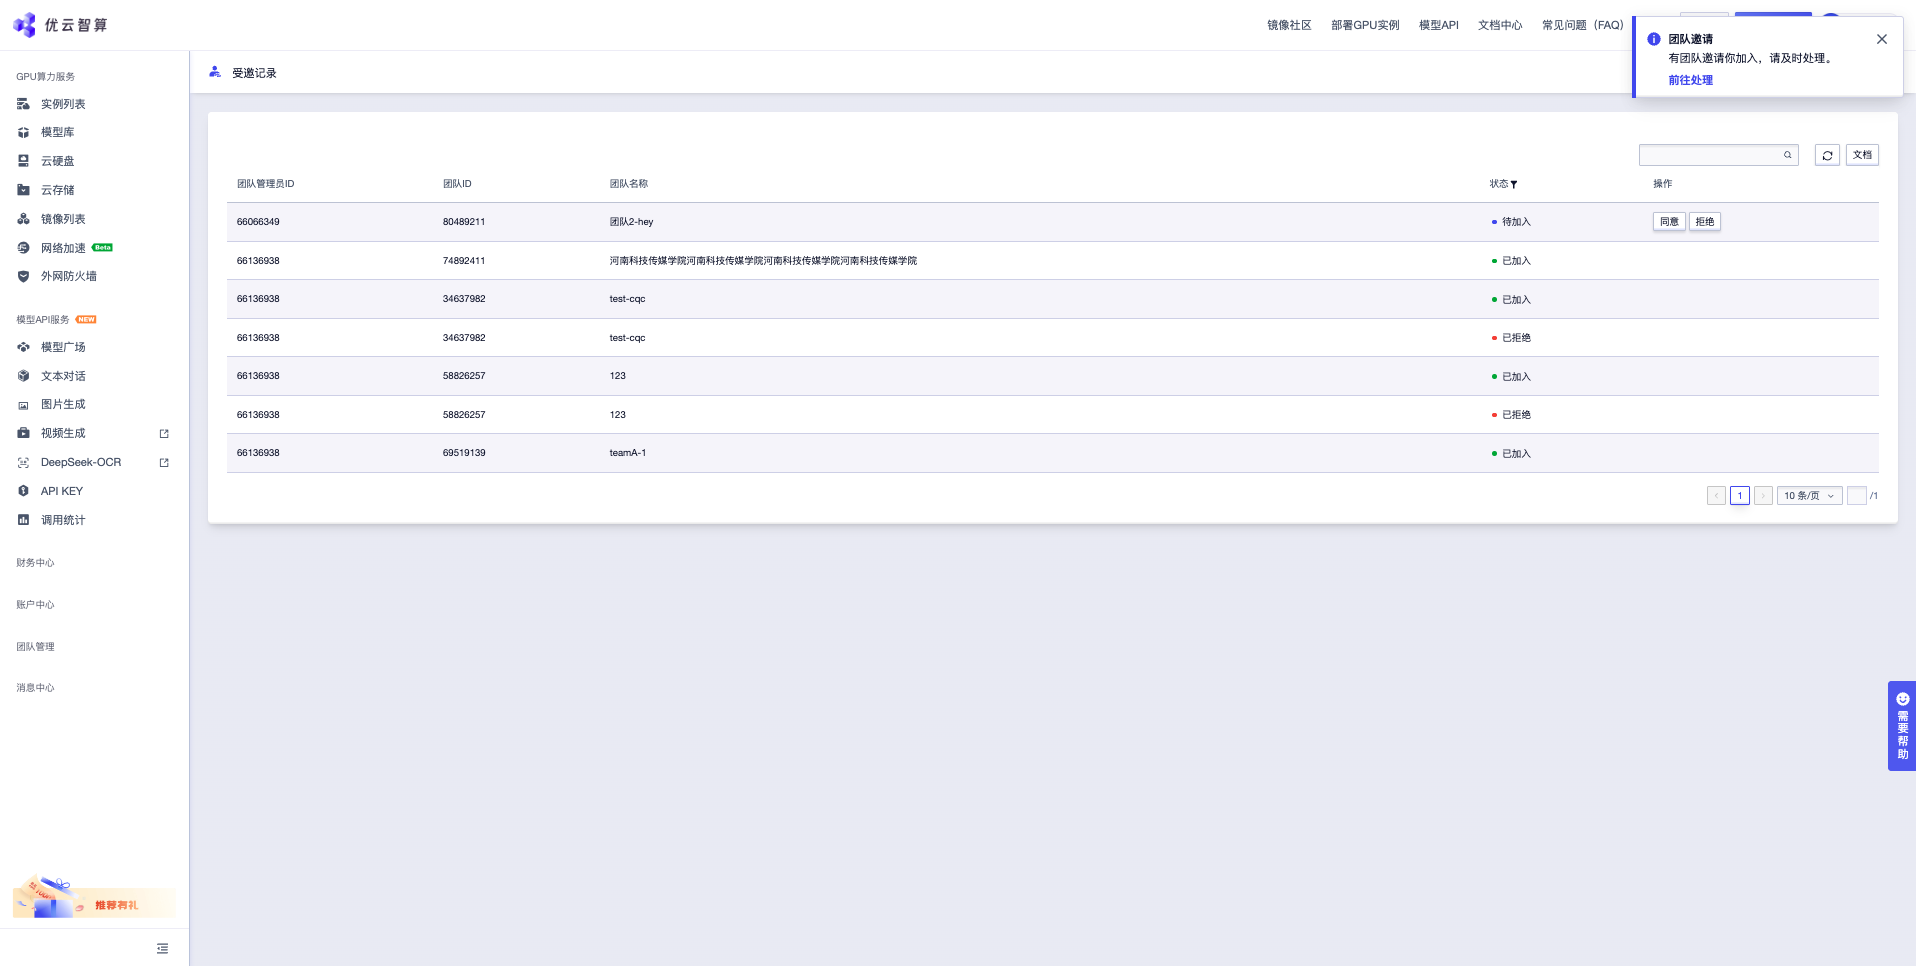Open the 实例列表 sidebar item
This screenshot has height=966, width=1916.
tap(62, 104)
